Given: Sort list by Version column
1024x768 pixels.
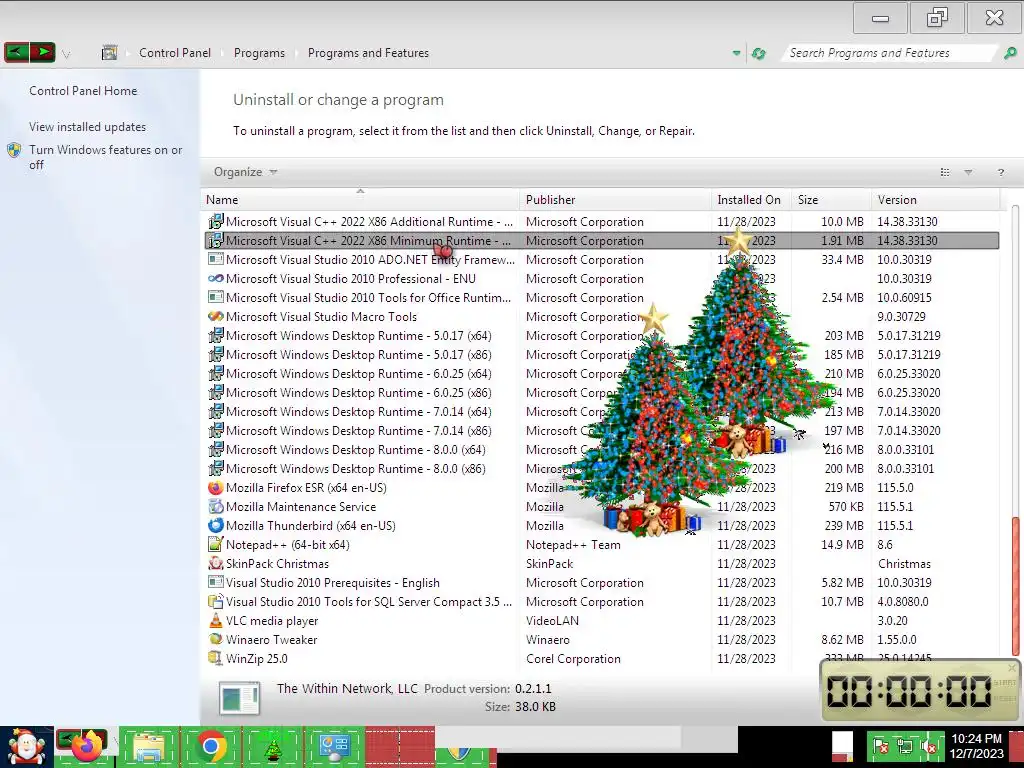Looking at the screenshot, I should point(935,200).
